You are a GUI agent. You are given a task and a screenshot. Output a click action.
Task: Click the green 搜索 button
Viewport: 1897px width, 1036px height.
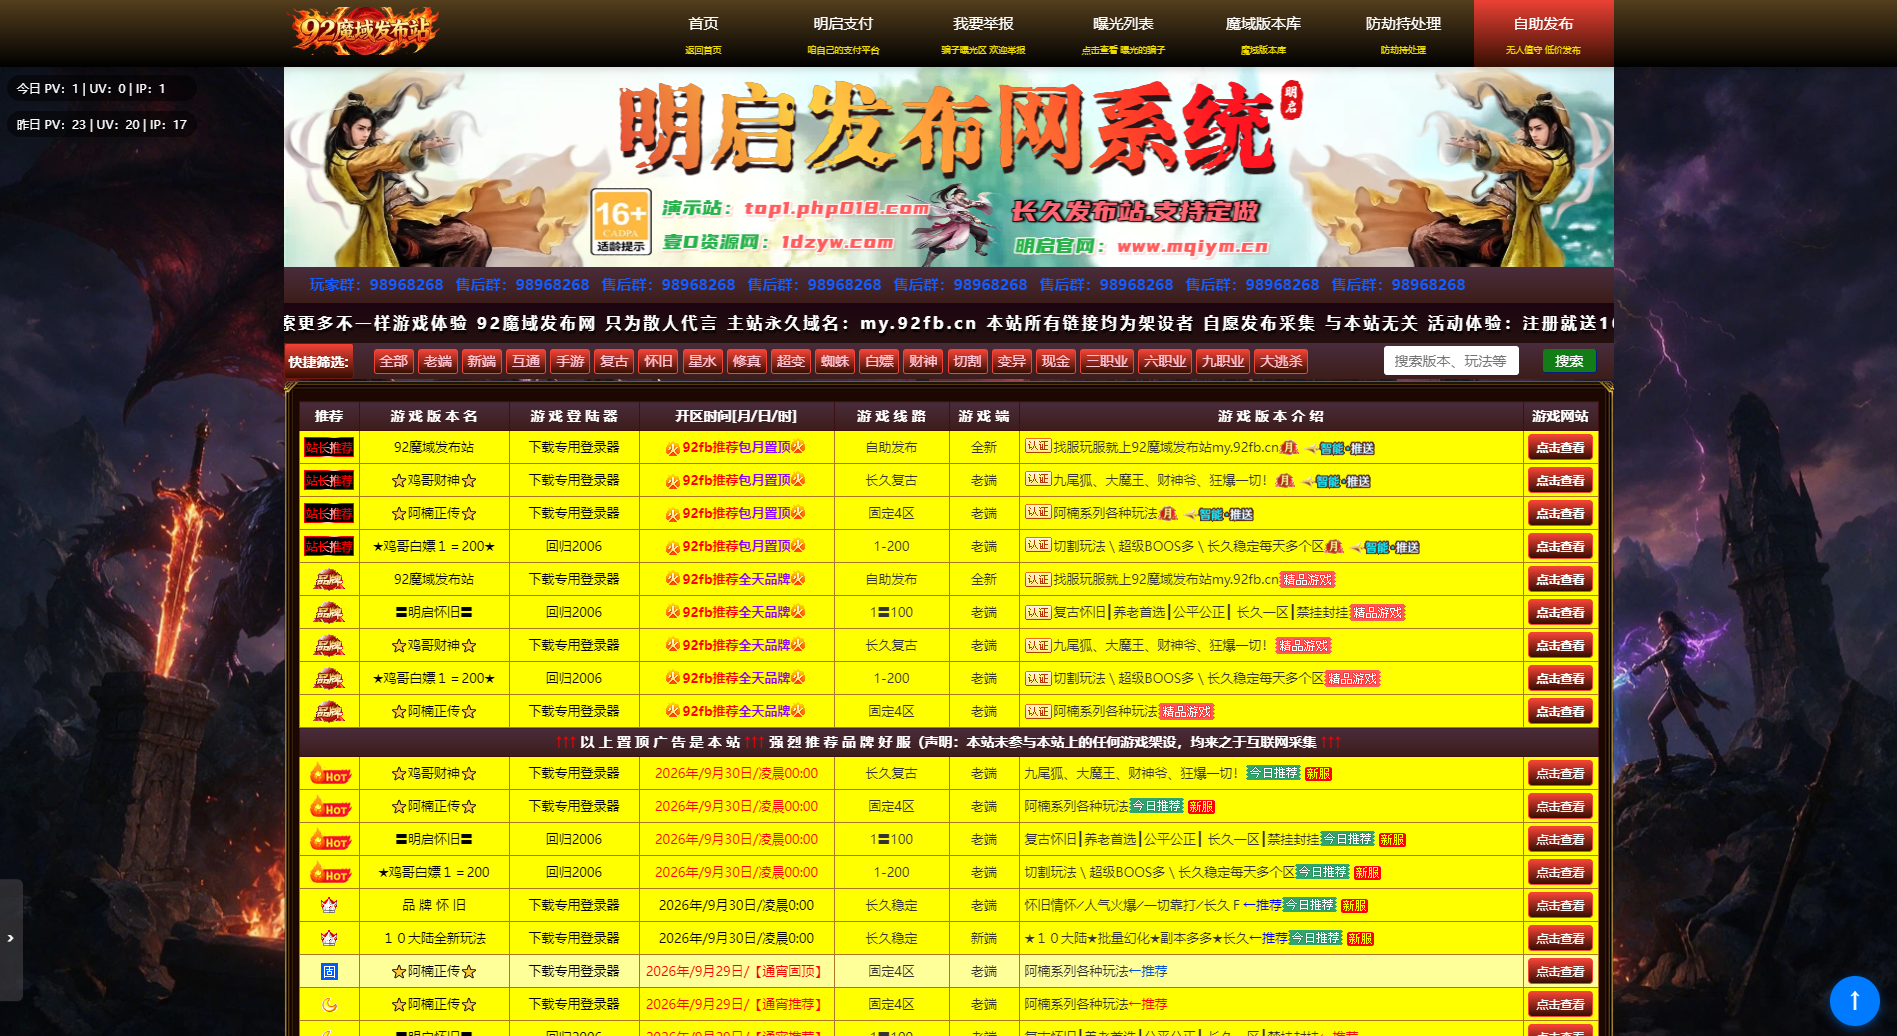point(1569,361)
